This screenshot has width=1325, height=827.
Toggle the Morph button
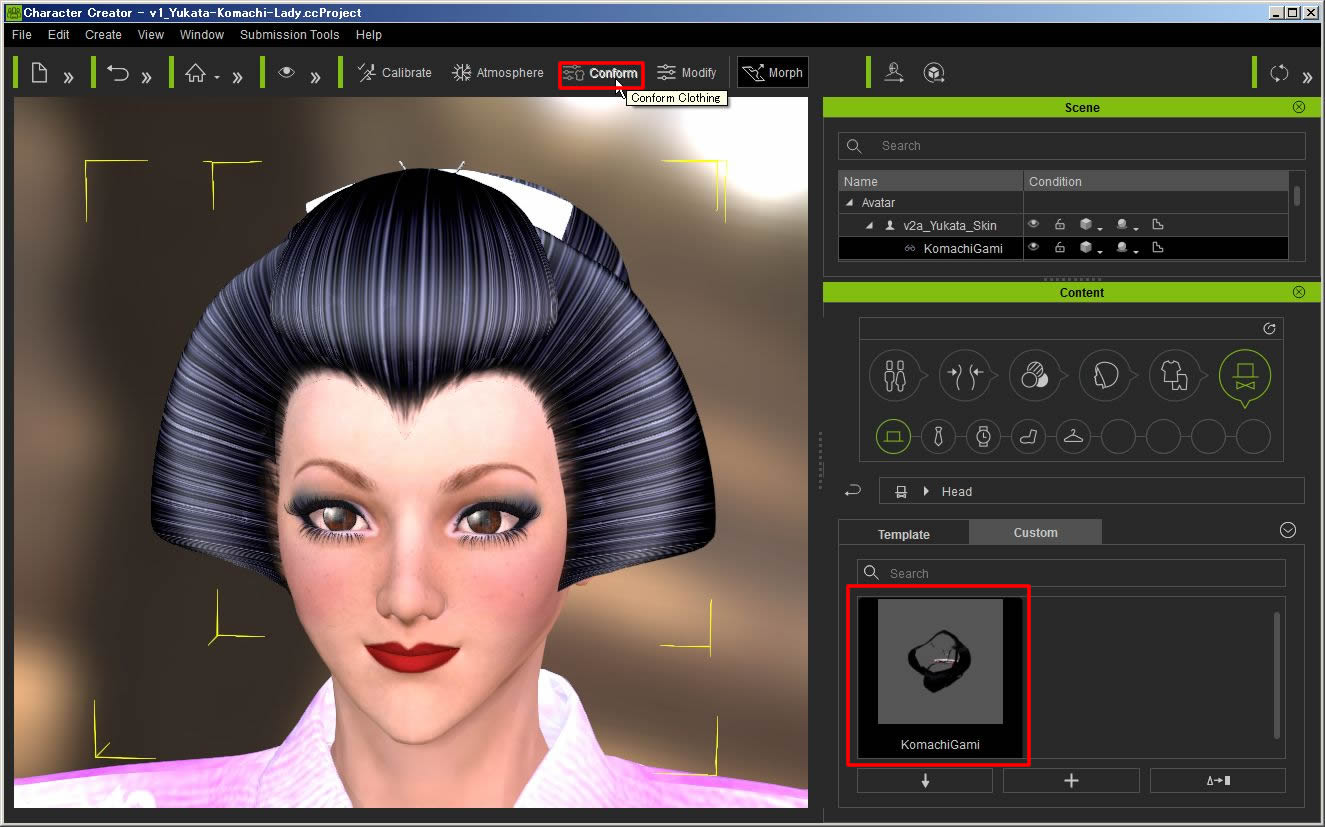click(x=772, y=73)
